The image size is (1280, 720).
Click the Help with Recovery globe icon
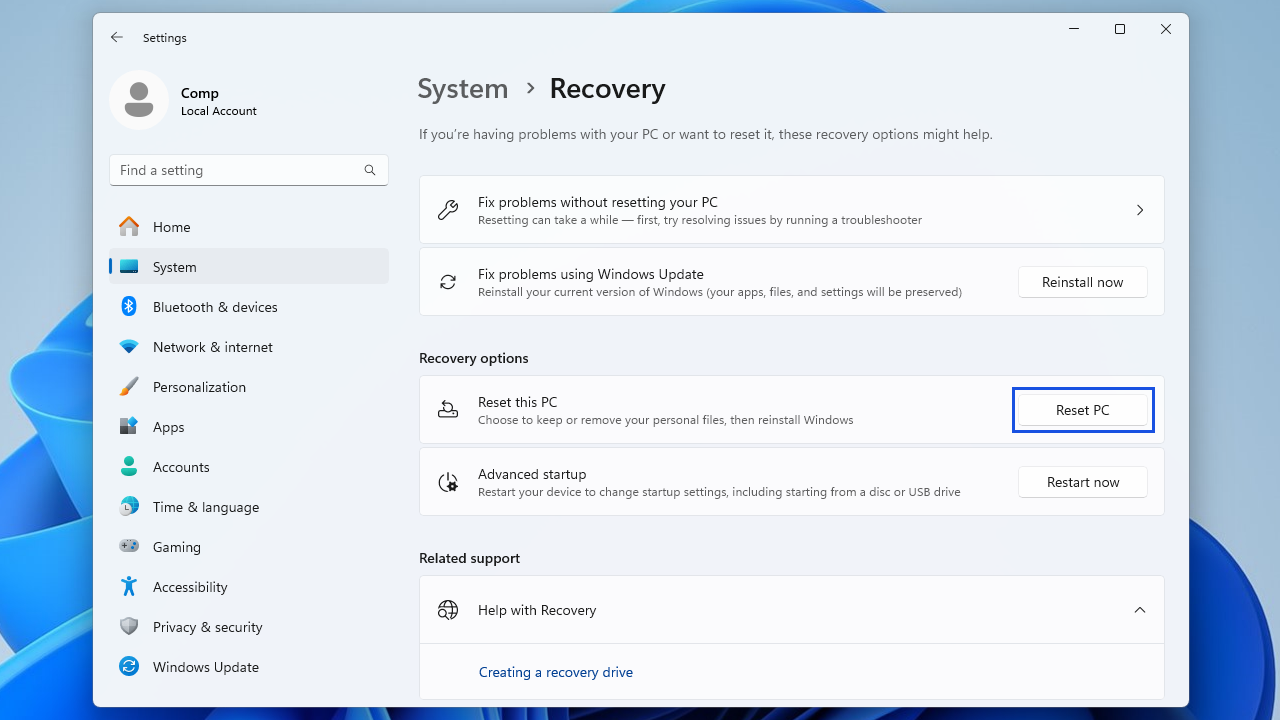click(448, 610)
